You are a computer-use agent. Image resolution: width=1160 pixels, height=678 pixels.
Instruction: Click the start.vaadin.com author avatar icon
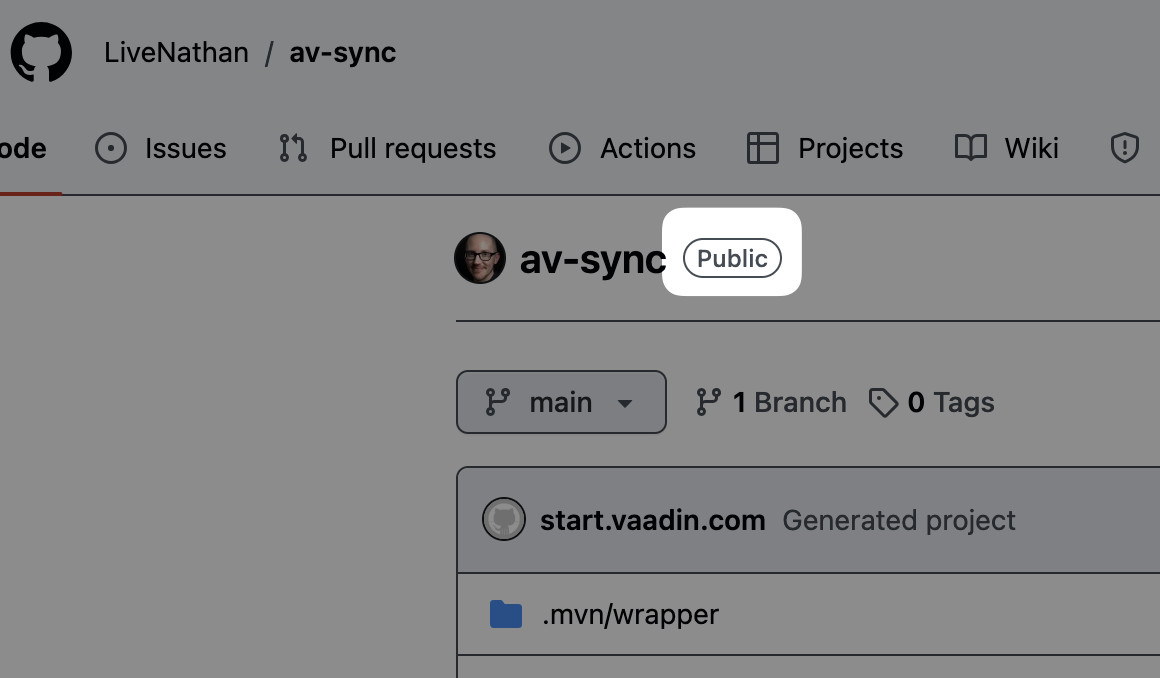504,520
